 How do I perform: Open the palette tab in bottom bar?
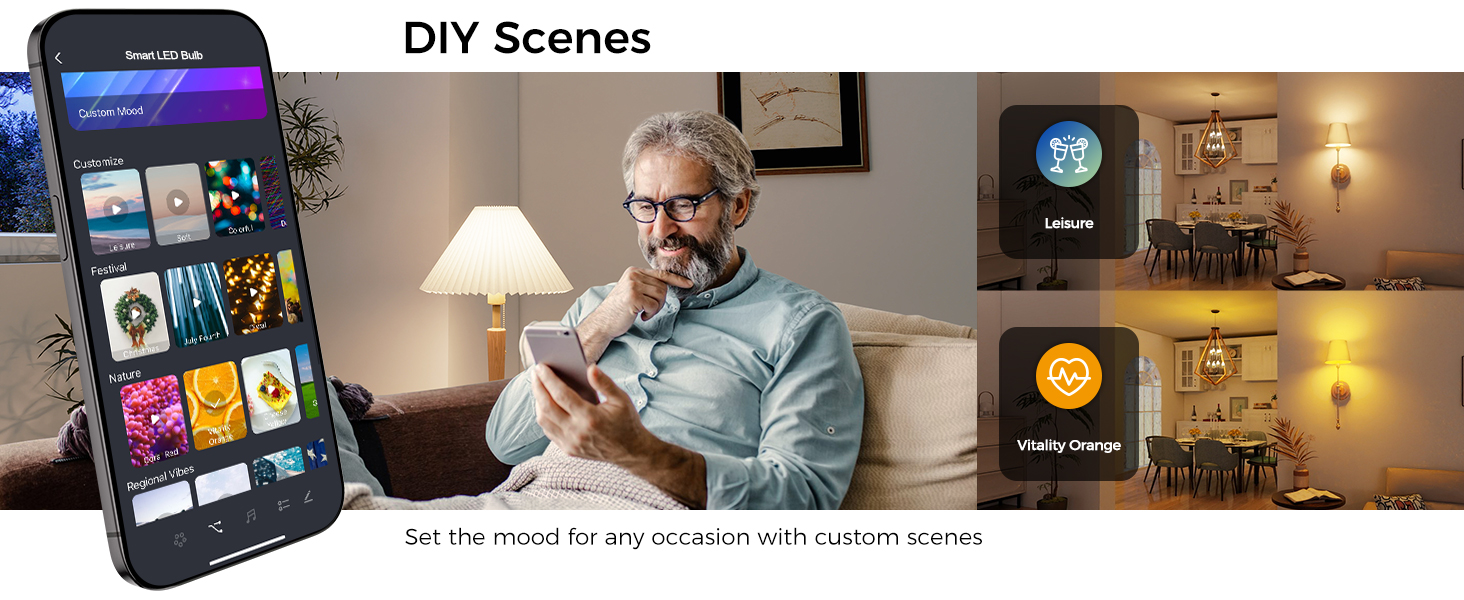pos(180,540)
